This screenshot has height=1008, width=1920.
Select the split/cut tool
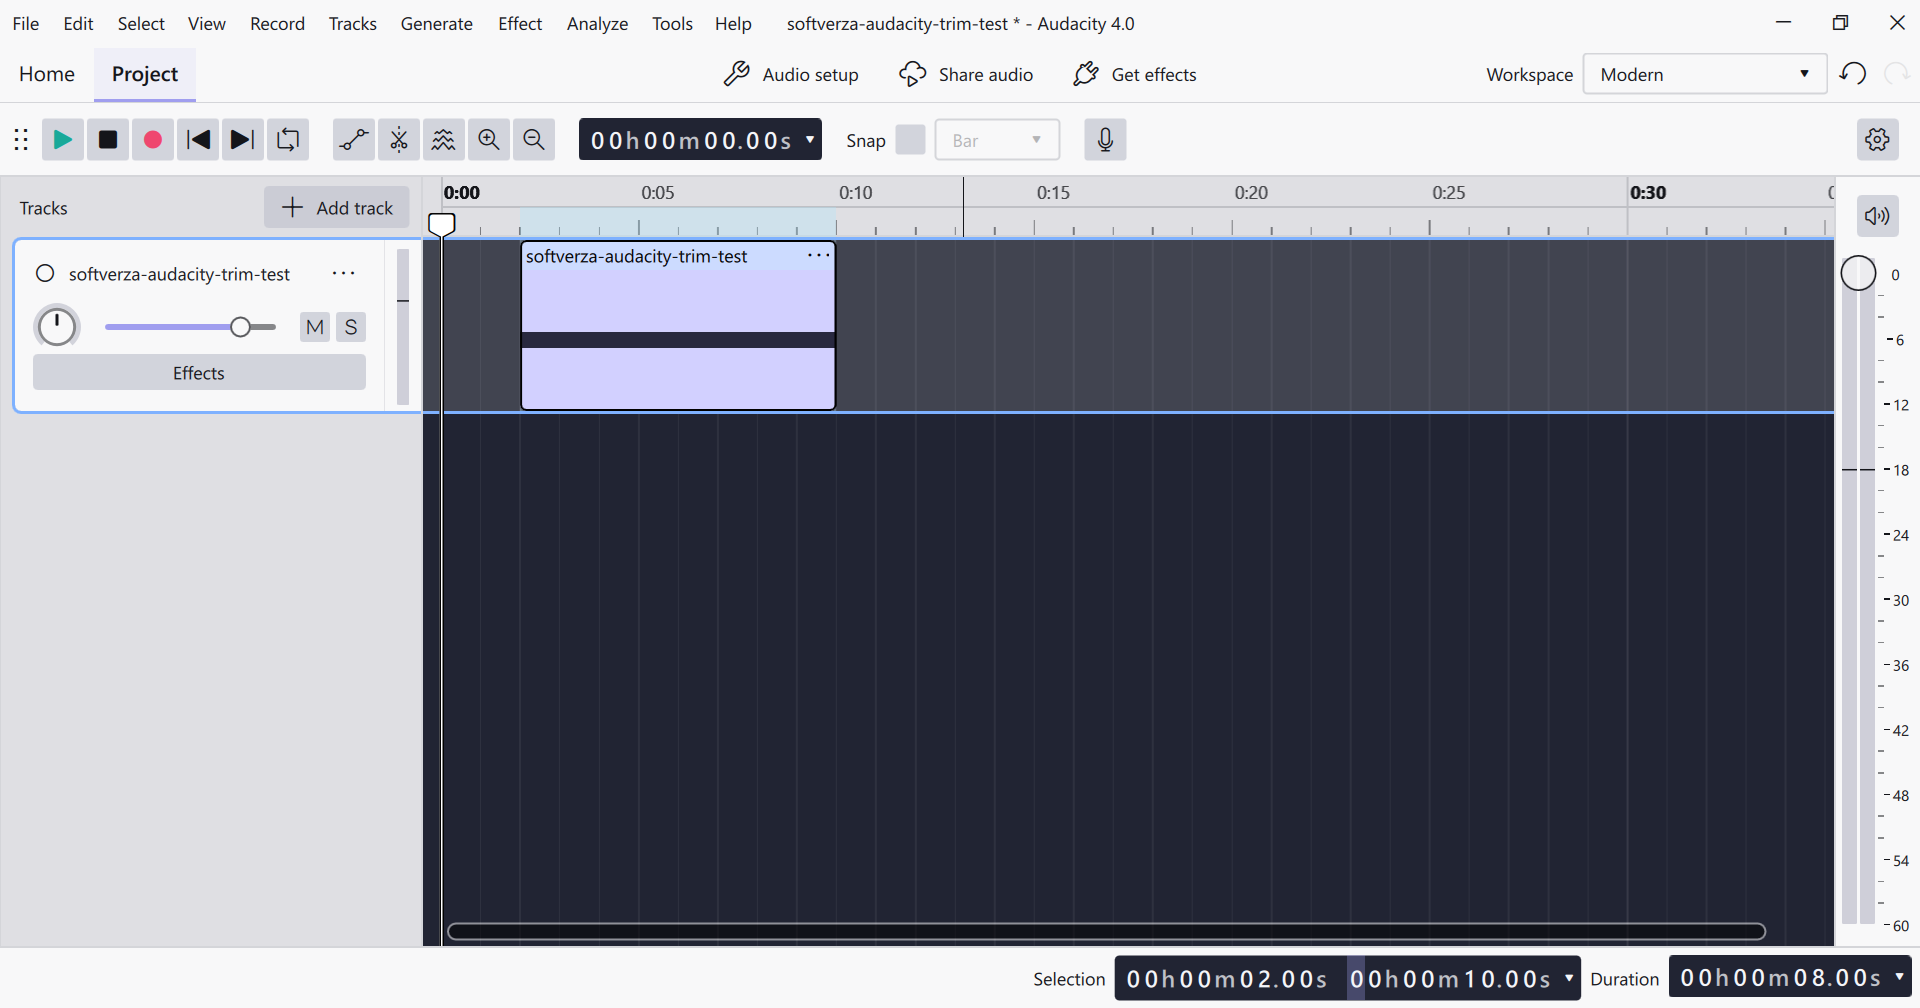pyautogui.click(x=399, y=140)
